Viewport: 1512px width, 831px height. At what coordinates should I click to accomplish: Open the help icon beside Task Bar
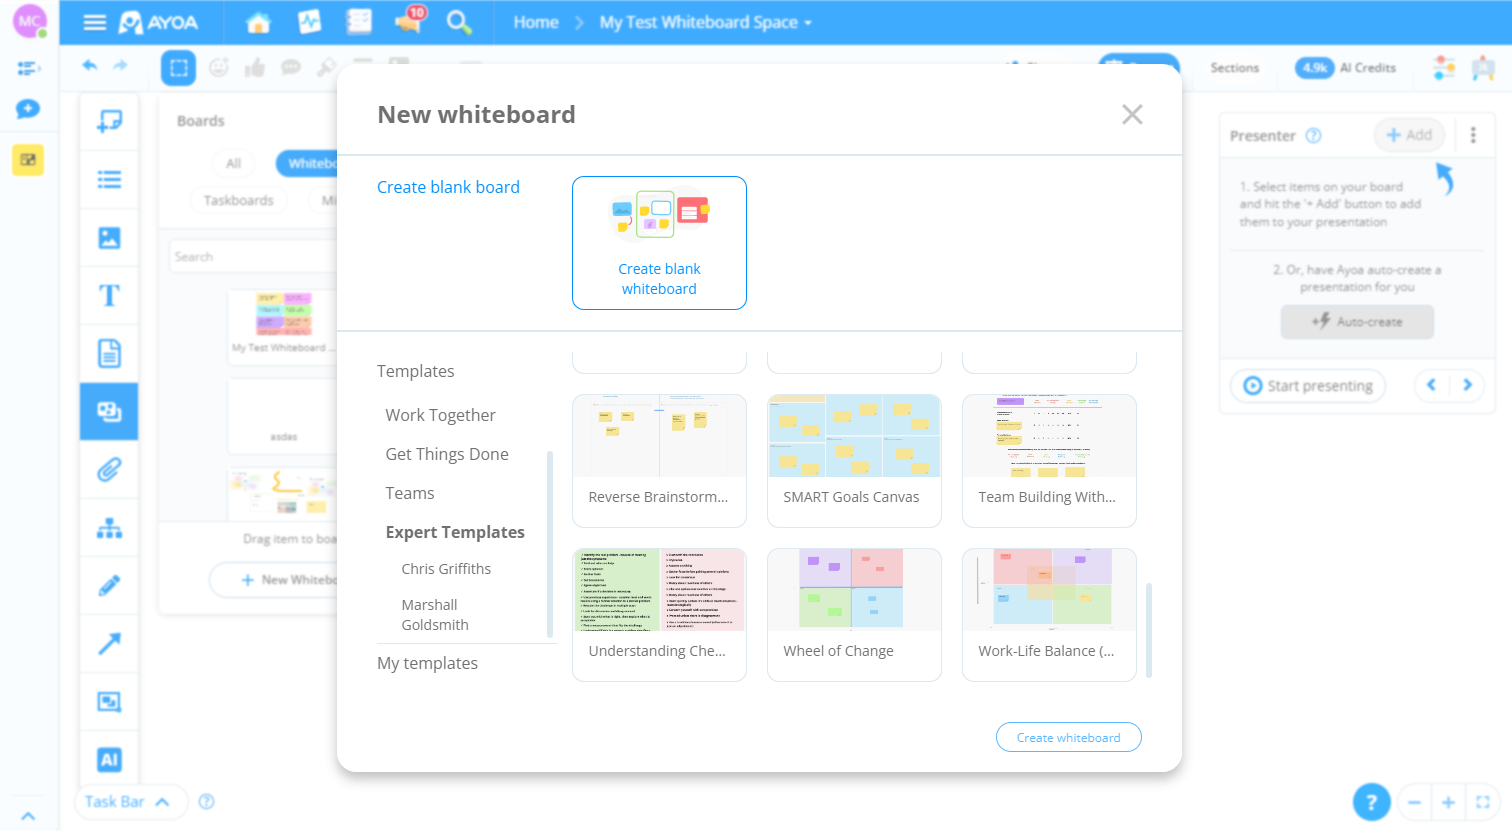click(x=207, y=801)
